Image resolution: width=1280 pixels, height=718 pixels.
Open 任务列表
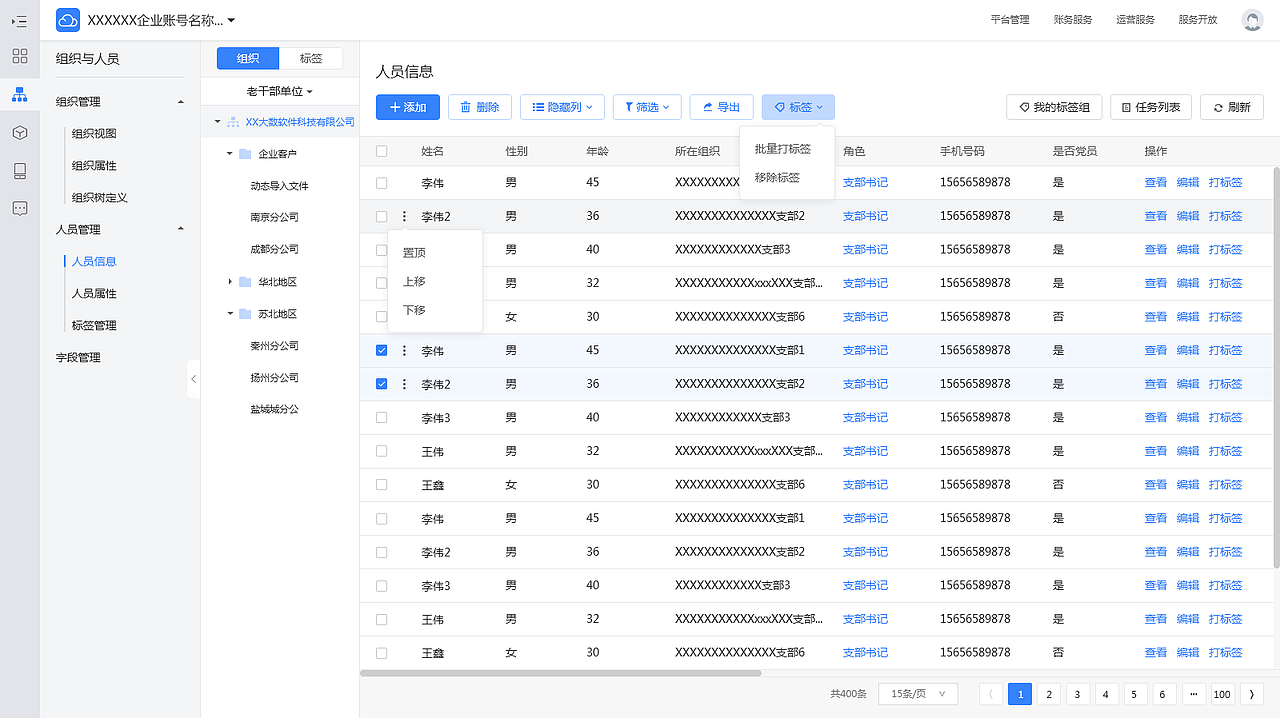coord(1151,107)
